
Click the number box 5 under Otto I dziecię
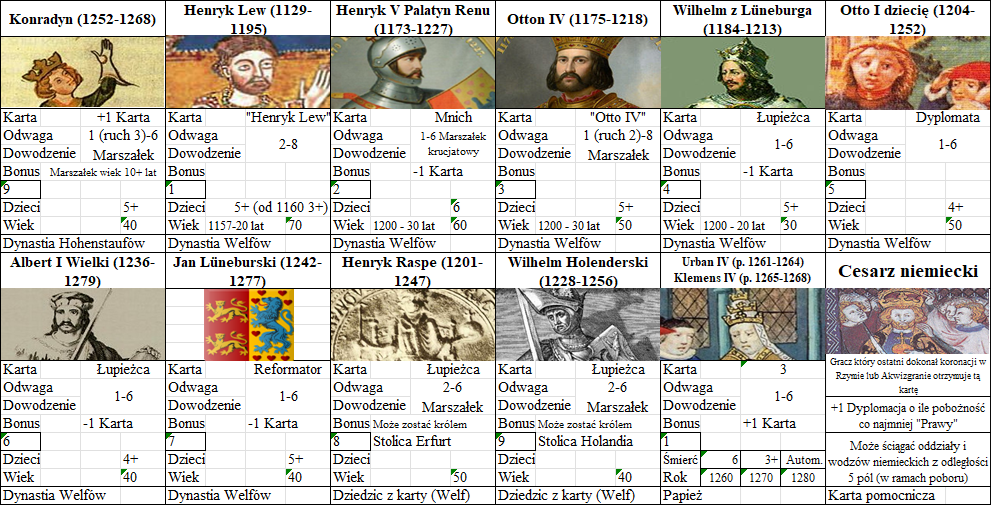tap(846, 189)
